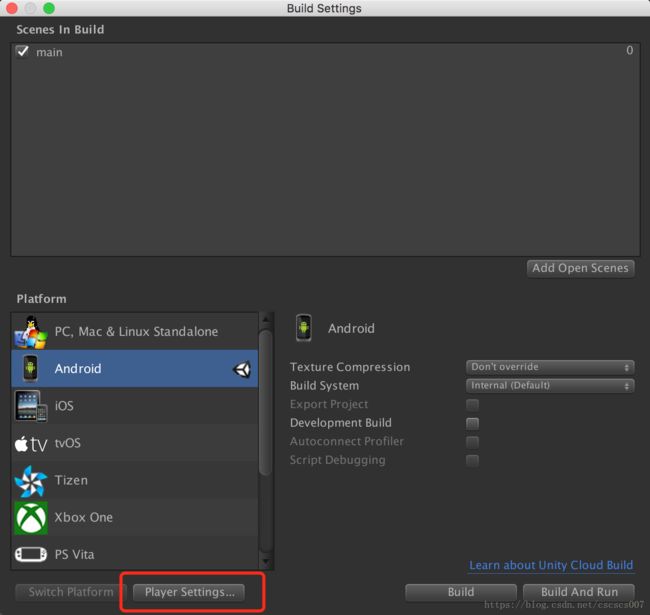The height and width of the screenshot is (615, 650).
Task: Select the Android platform row
Action: [135, 368]
